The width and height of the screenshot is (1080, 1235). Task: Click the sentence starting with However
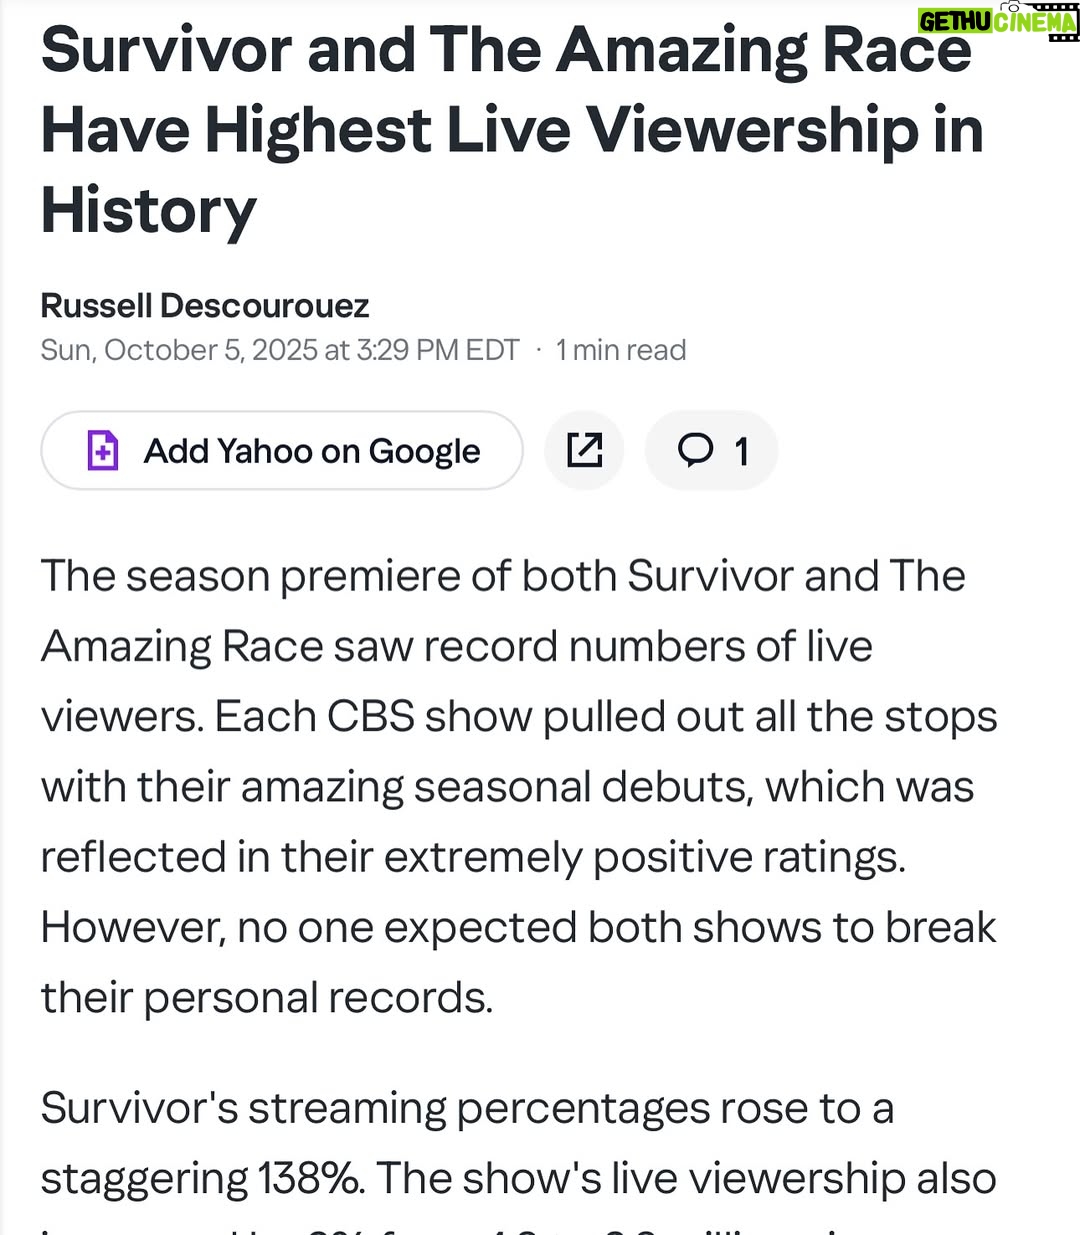pos(518,962)
